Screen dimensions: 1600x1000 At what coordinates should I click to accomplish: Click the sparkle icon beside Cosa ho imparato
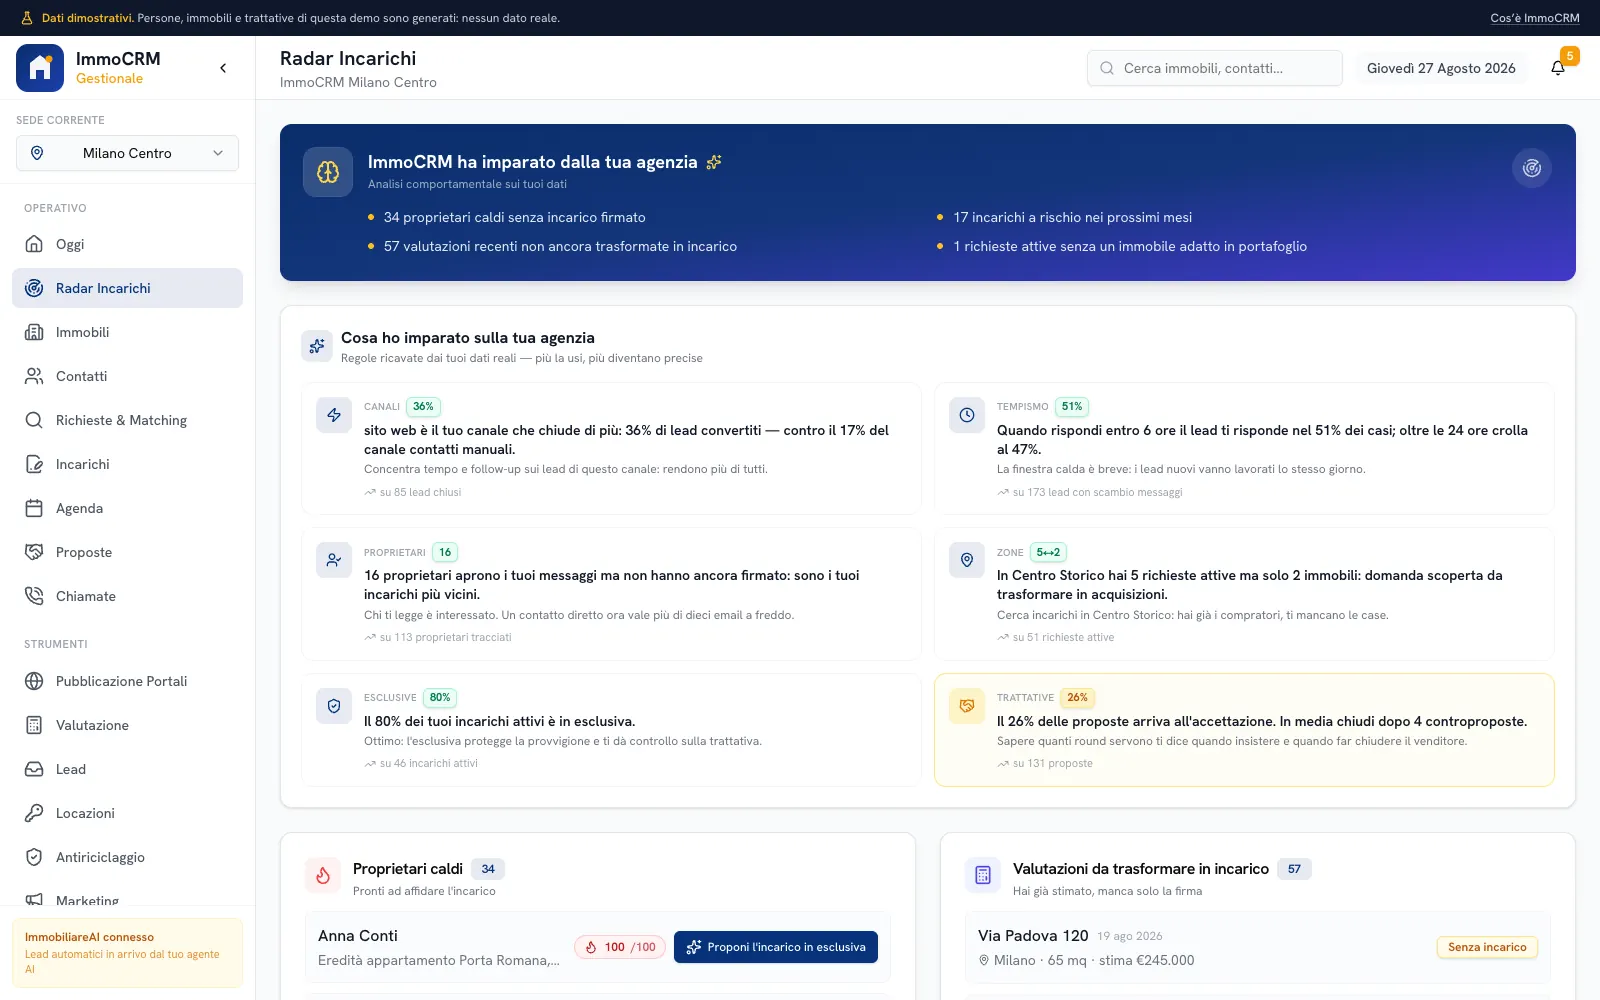(317, 346)
